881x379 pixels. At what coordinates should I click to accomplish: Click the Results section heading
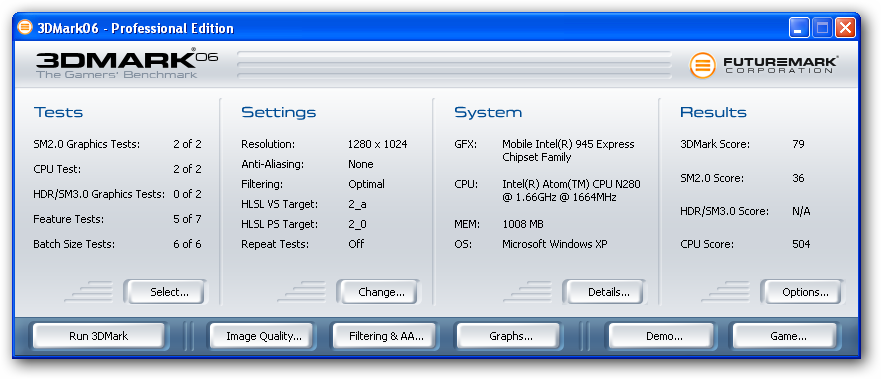point(713,112)
